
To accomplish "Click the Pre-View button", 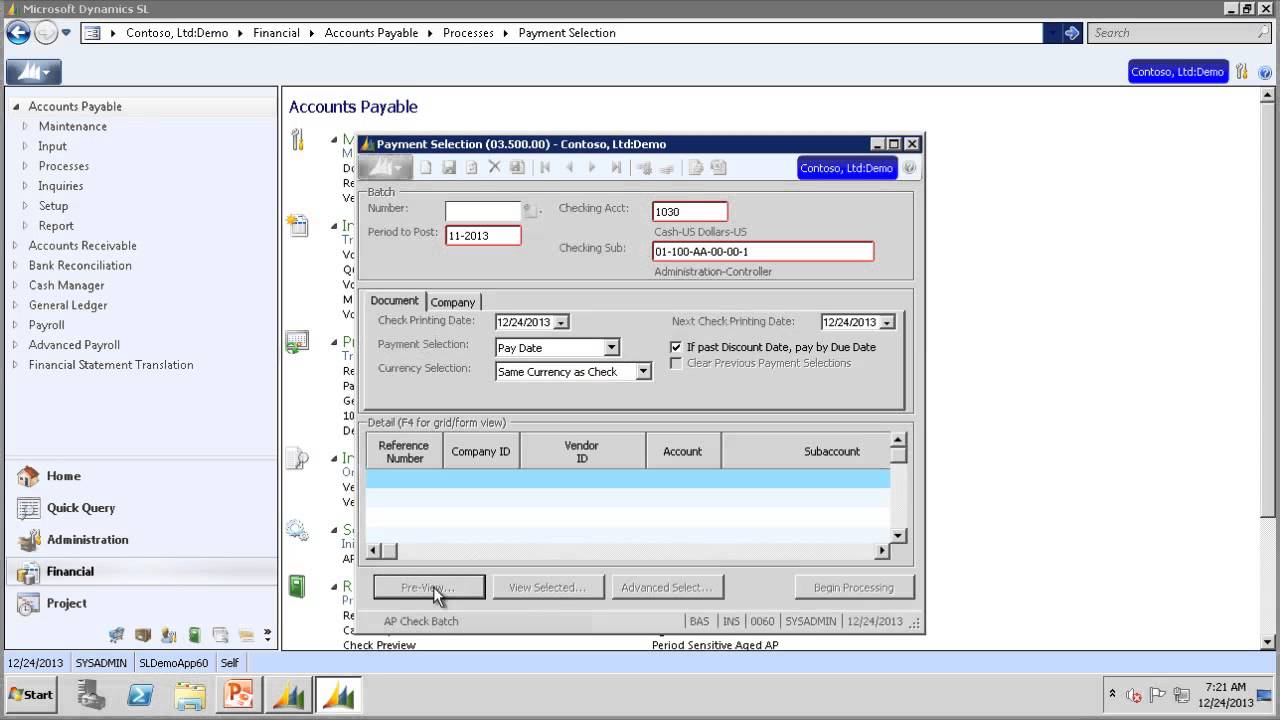I will [x=429, y=587].
